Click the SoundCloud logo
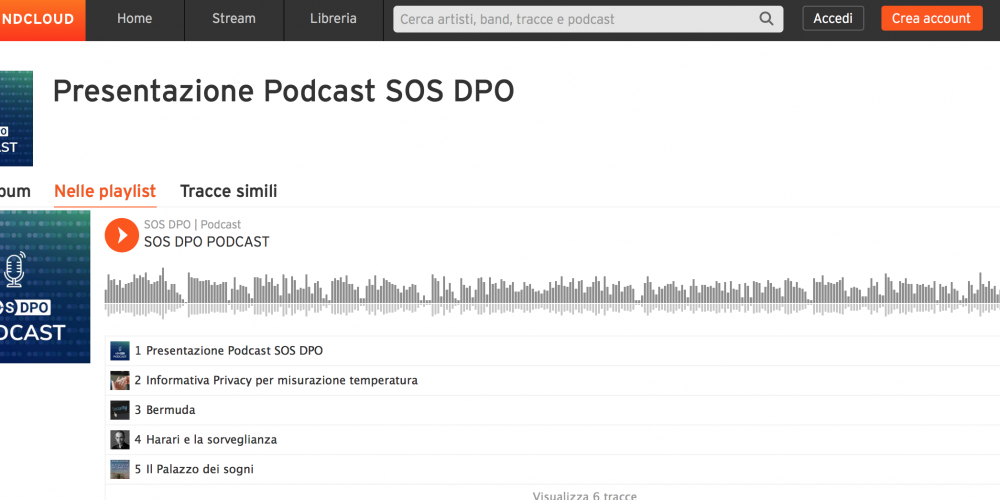 pos(42,20)
